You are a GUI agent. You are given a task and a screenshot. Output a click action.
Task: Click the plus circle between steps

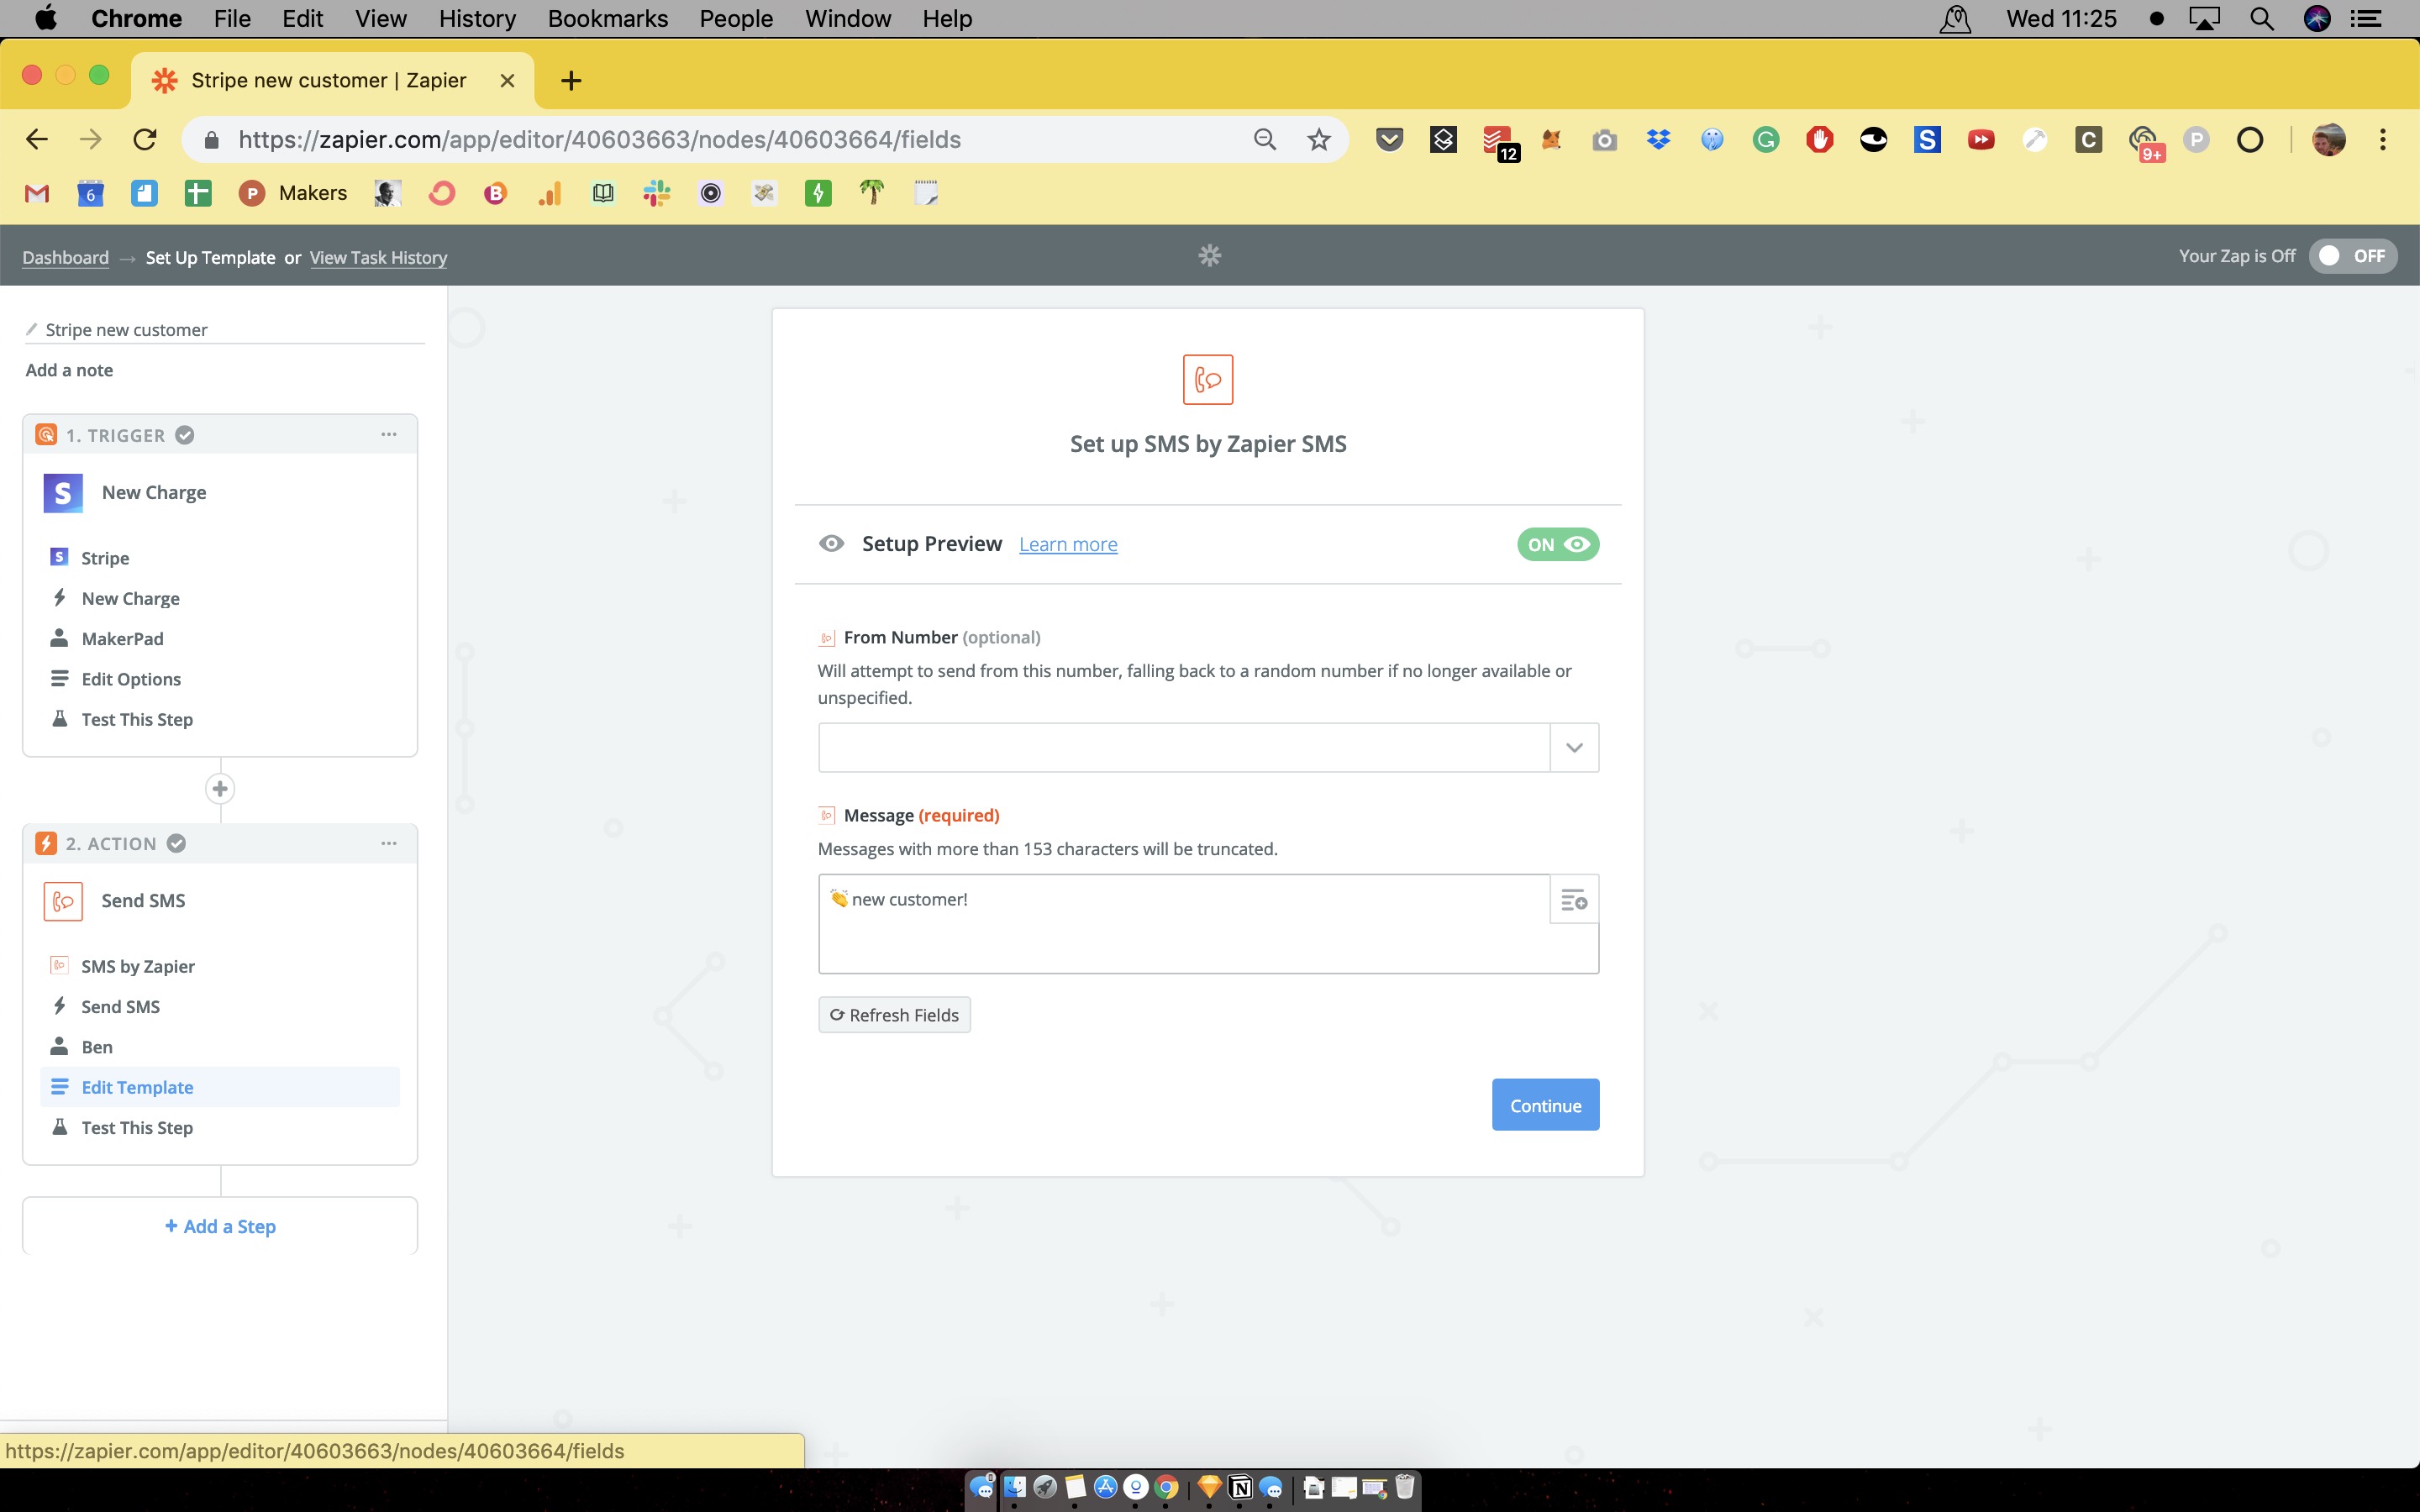click(x=220, y=788)
